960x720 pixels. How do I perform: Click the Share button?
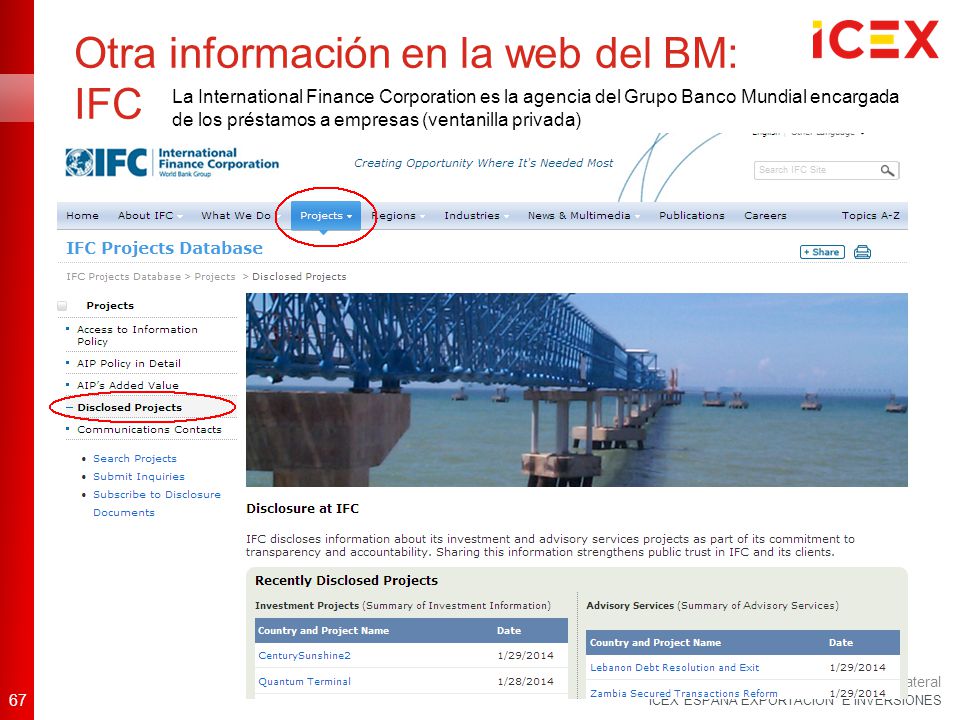coord(822,252)
